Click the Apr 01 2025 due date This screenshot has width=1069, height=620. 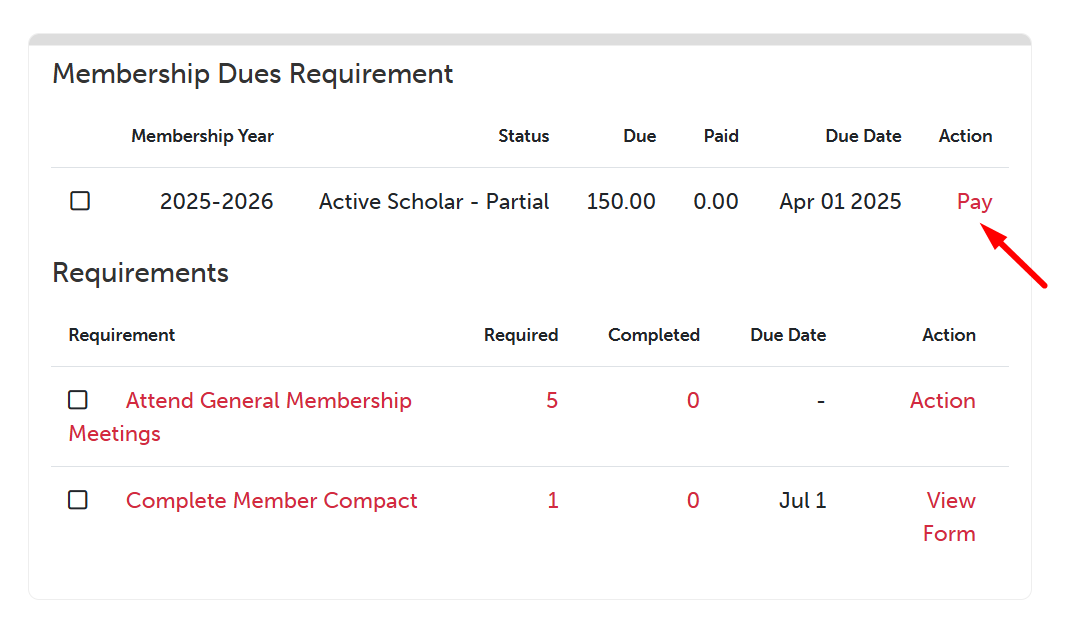click(x=840, y=202)
